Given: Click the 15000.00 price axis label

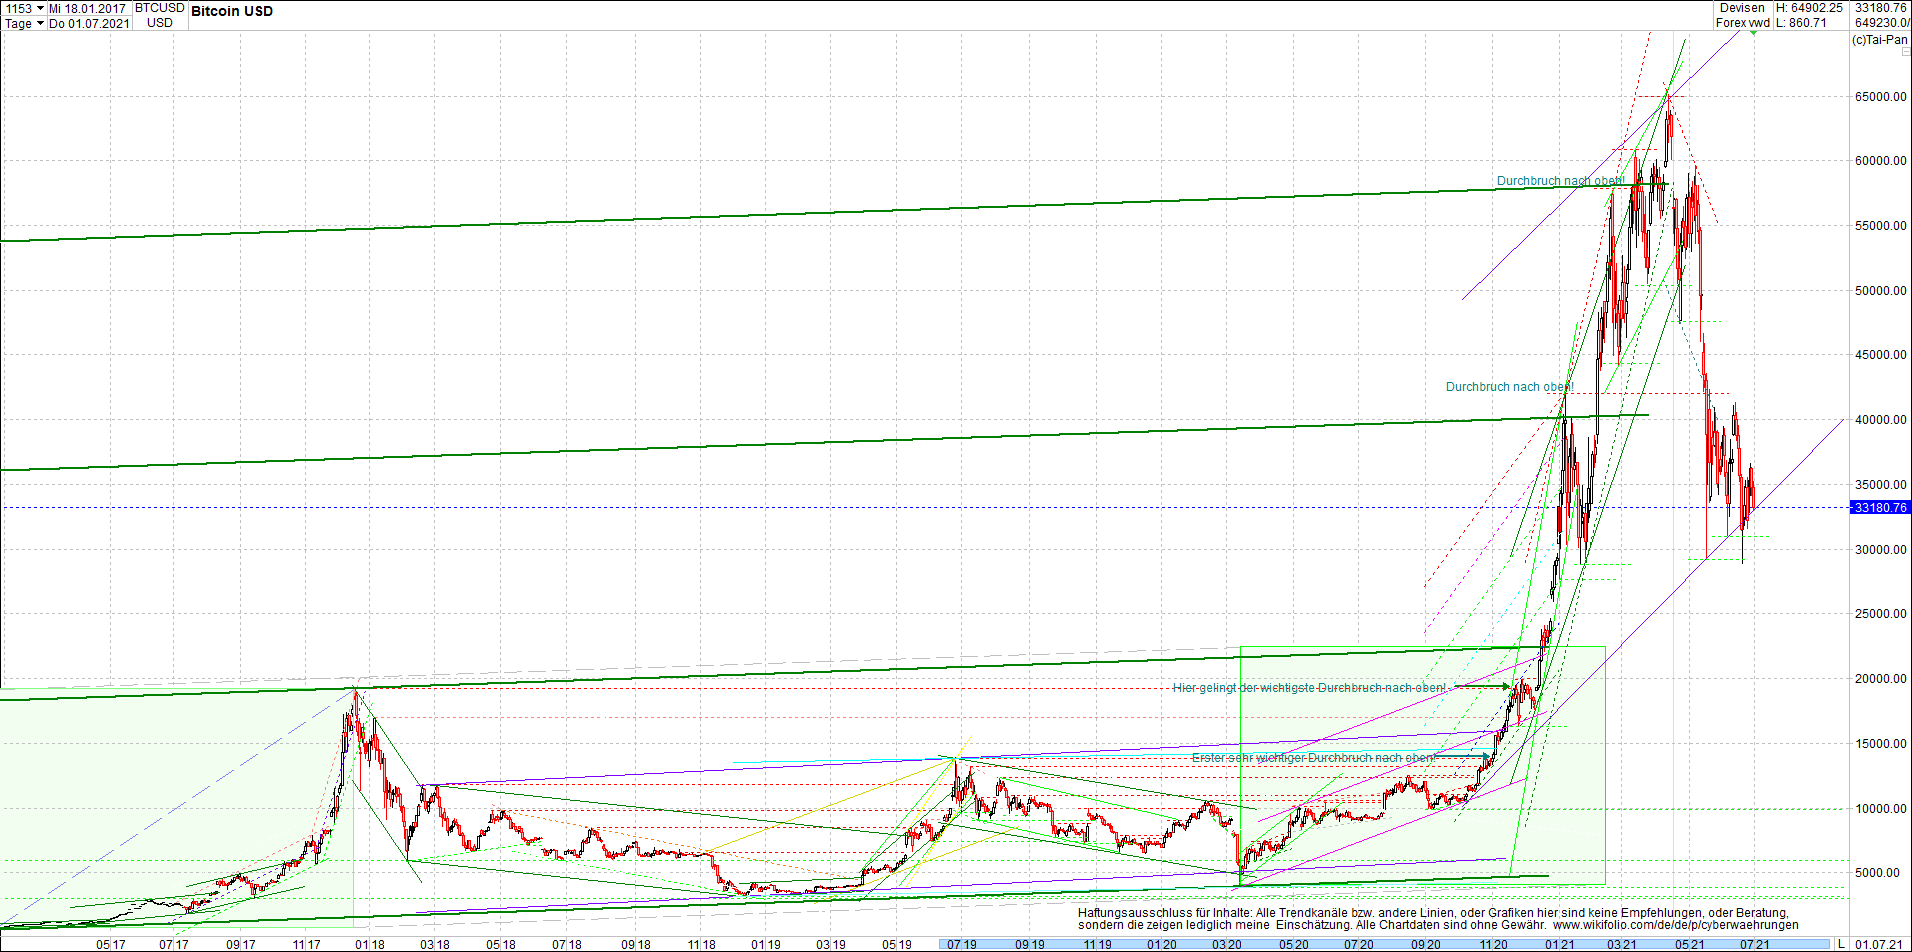Looking at the screenshot, I should (1881, 744).
